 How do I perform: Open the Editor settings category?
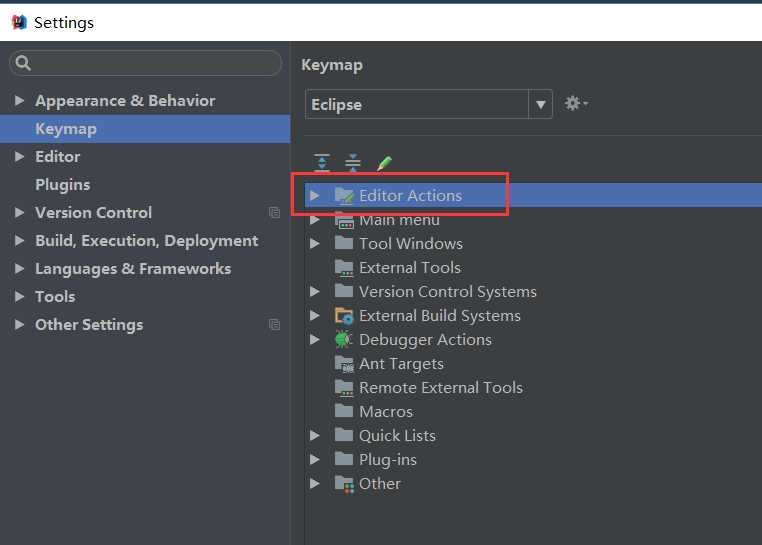tap(57, 157)
